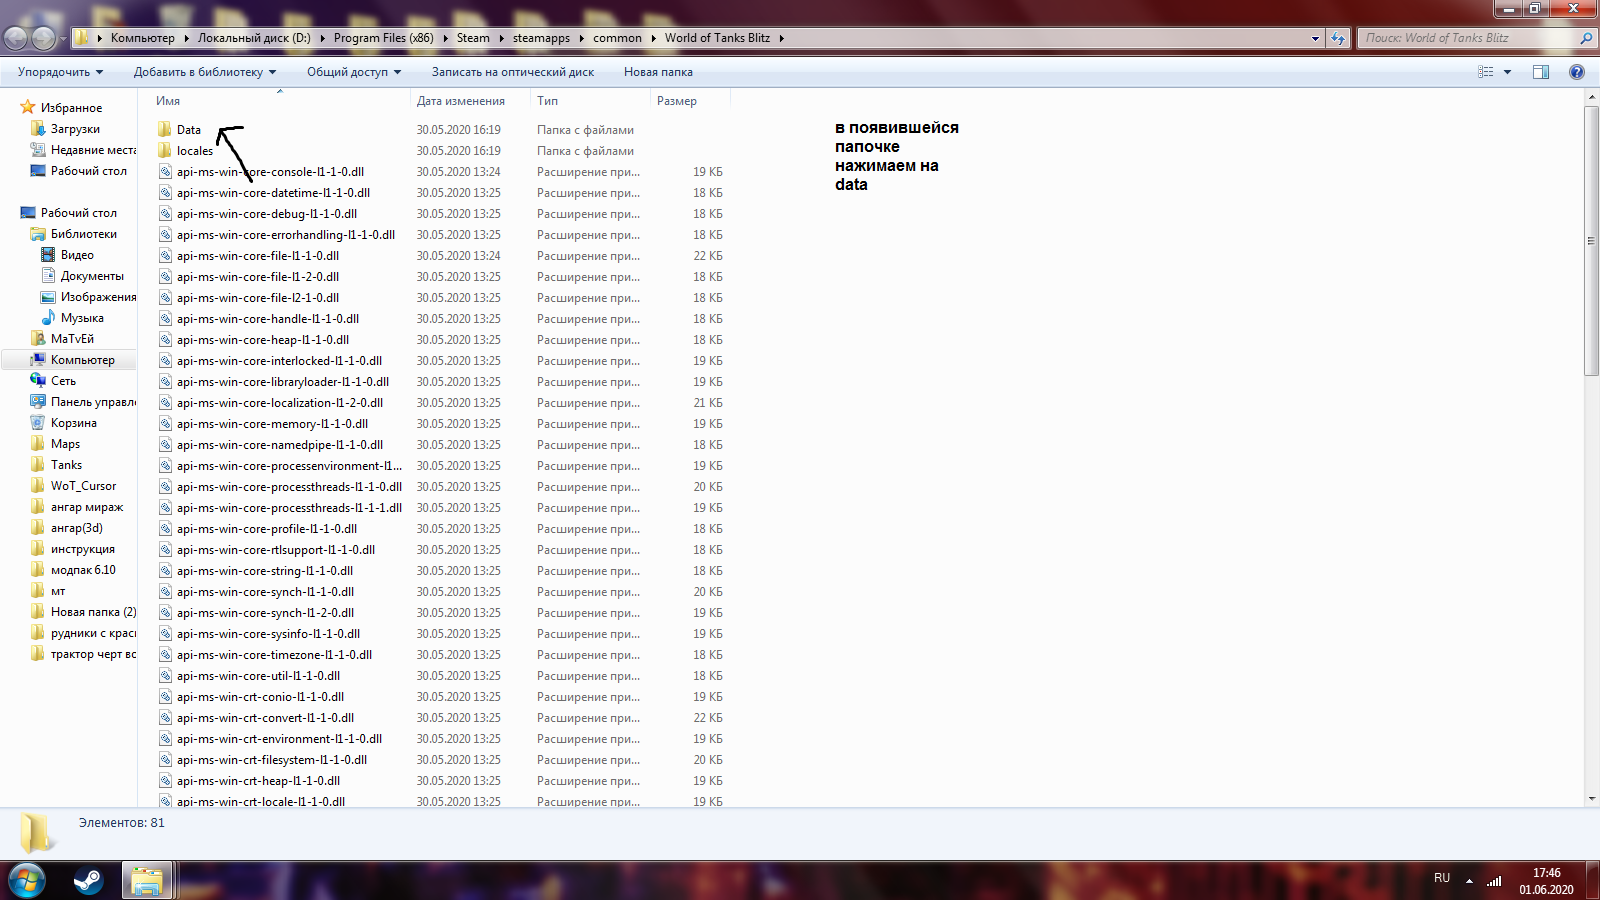The height and width of the screenshot is (900, 1600).
Task: Select file api-ms-win-crt-convert-l1-1-0.dll
Action: tap(265, 718)
